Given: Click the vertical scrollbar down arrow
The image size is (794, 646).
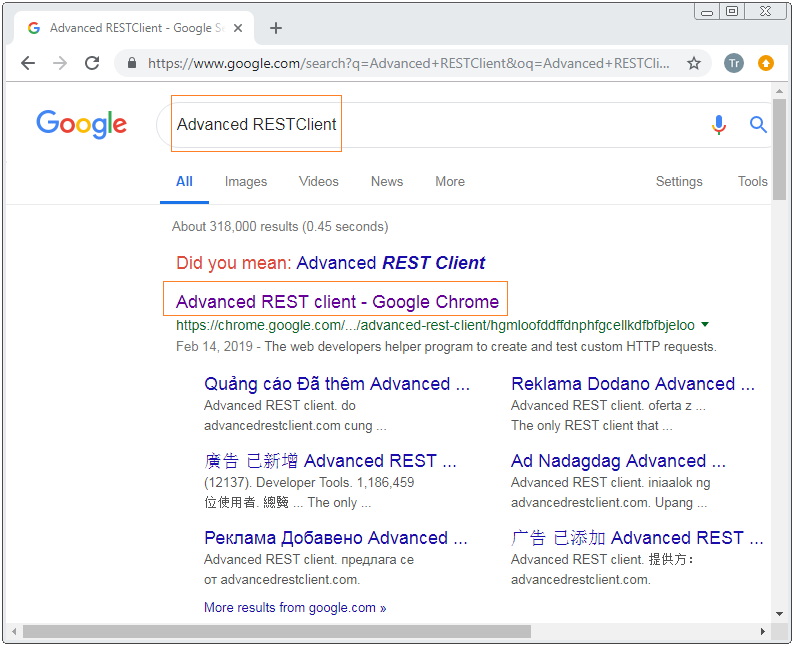Looking at the screenshot, I should (779, 614).
